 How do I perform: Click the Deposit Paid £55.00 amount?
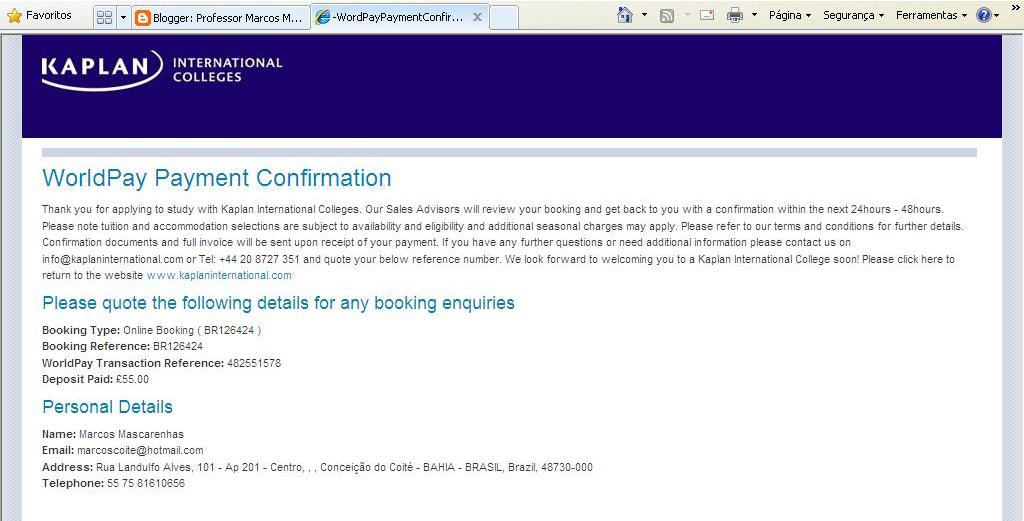[x=132, y=379]
